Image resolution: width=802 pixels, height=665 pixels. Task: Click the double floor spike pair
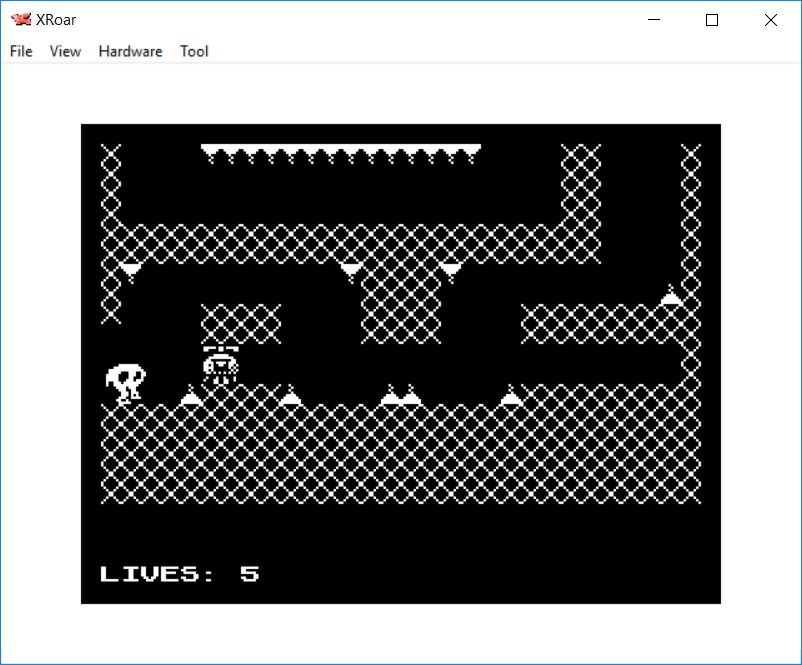coord(400,396)
